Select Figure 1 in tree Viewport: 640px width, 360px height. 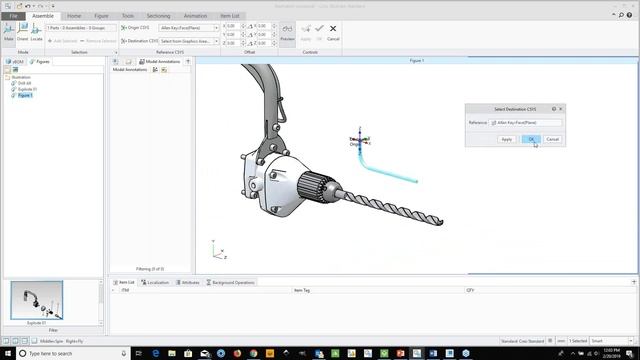tap(25, 95)
